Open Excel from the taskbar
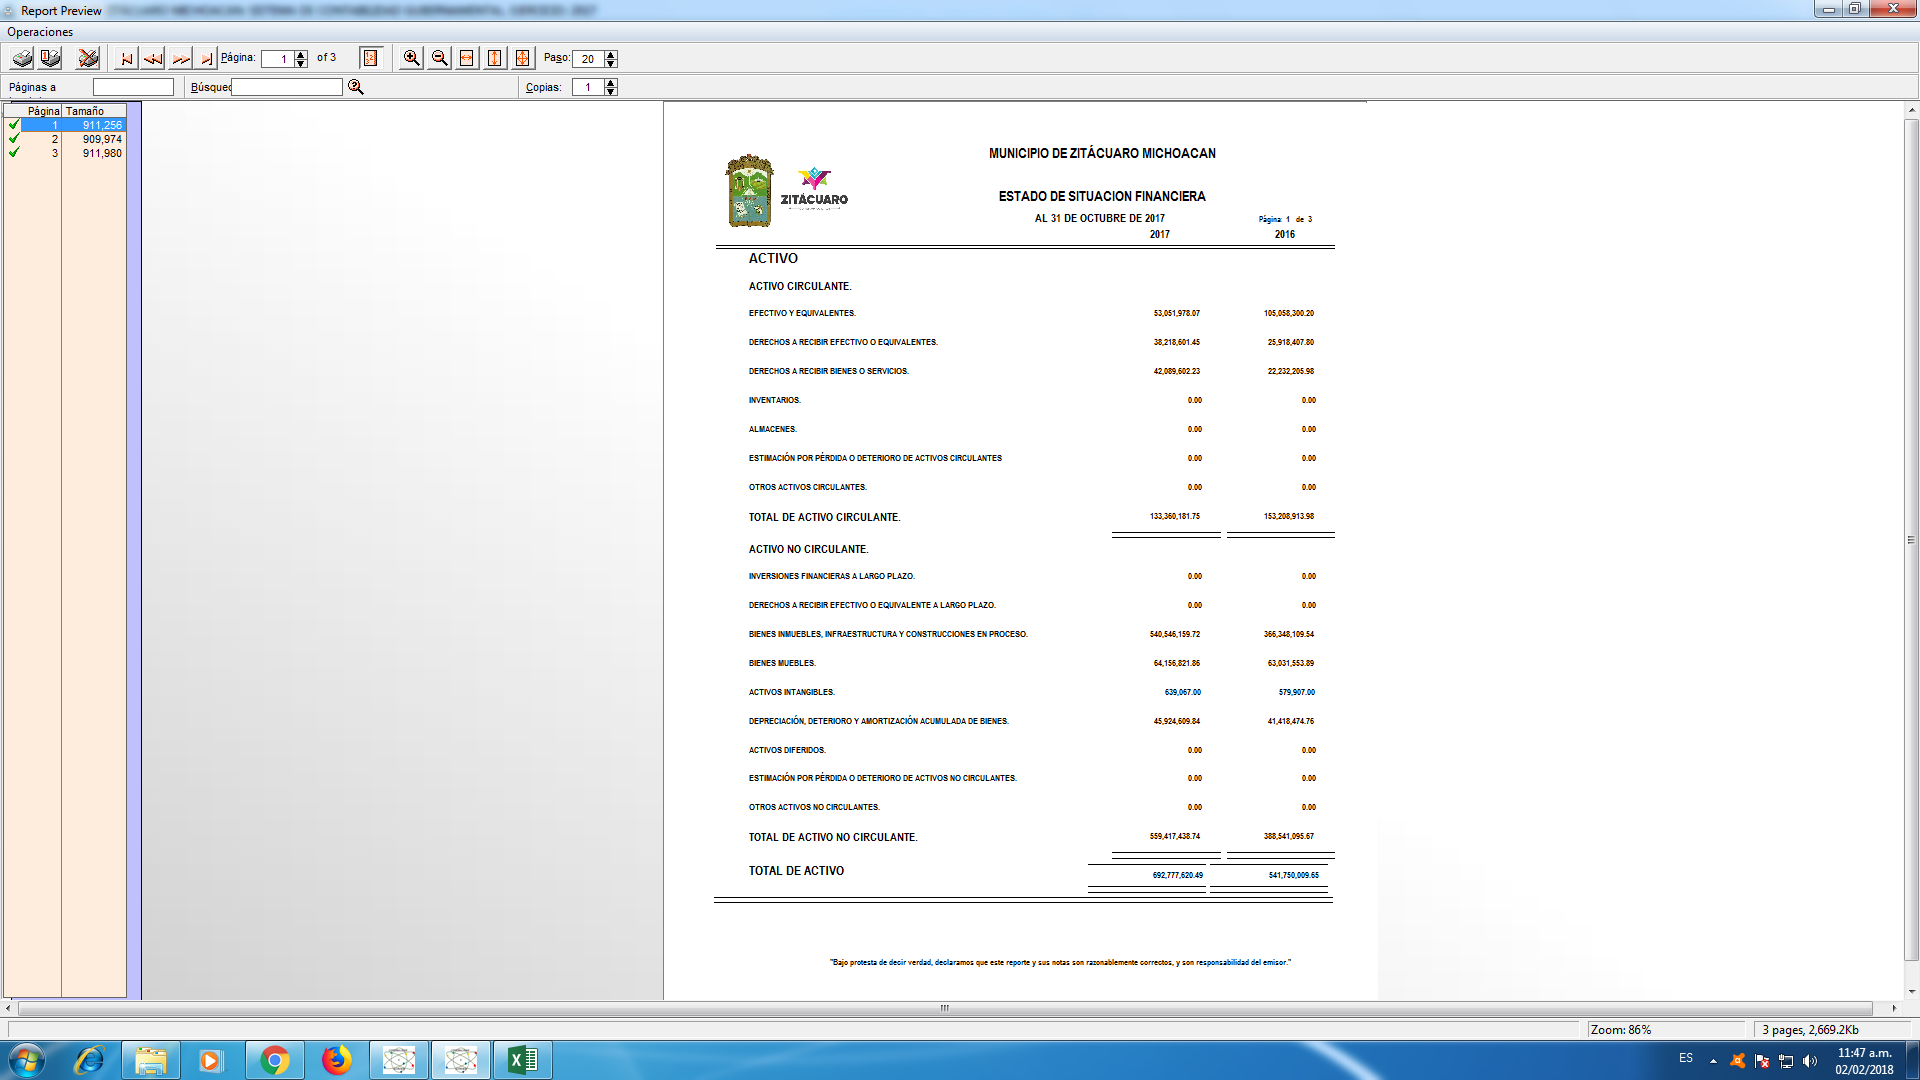1920x1080 pixels. [x=522, y=1060]
